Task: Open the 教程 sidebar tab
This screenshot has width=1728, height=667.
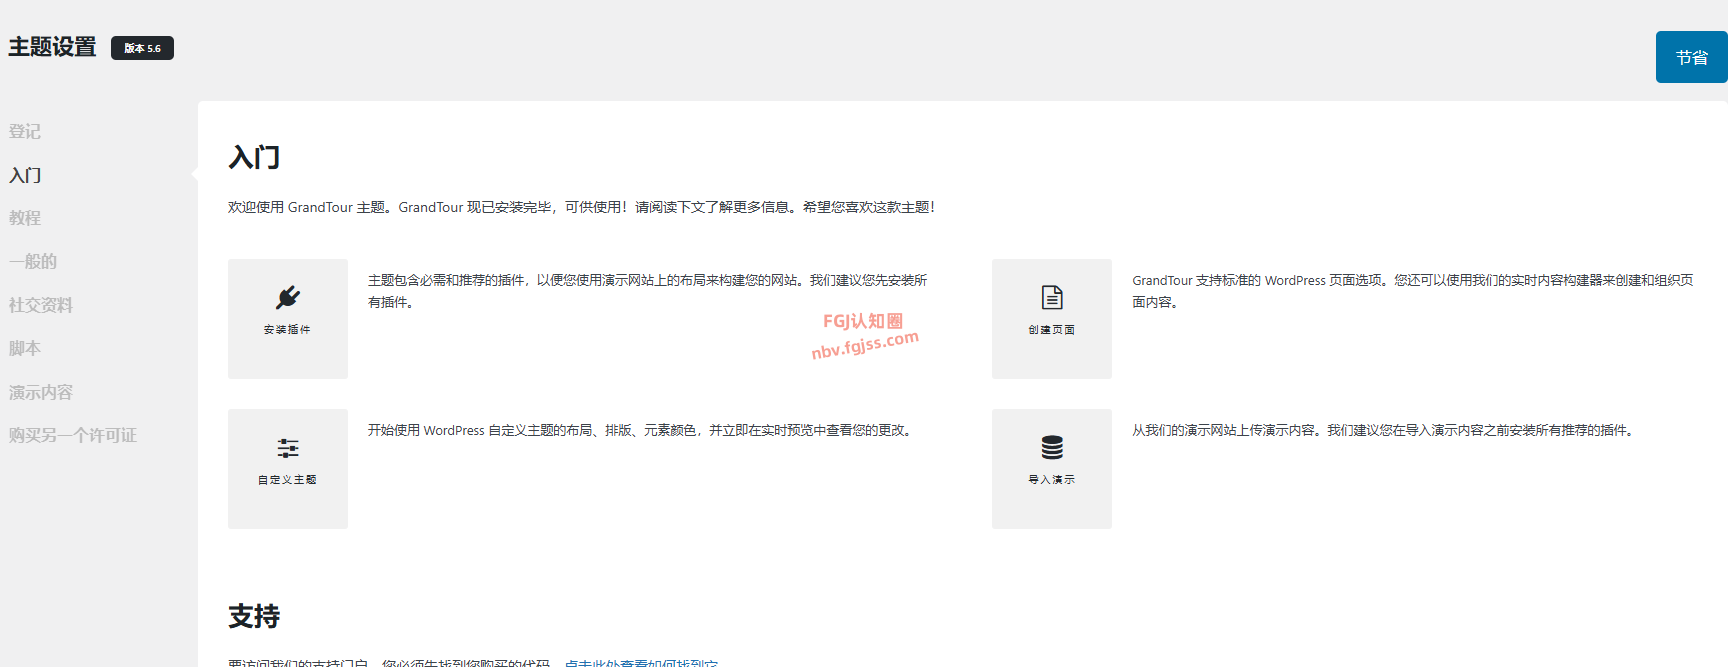Action: 25,218
